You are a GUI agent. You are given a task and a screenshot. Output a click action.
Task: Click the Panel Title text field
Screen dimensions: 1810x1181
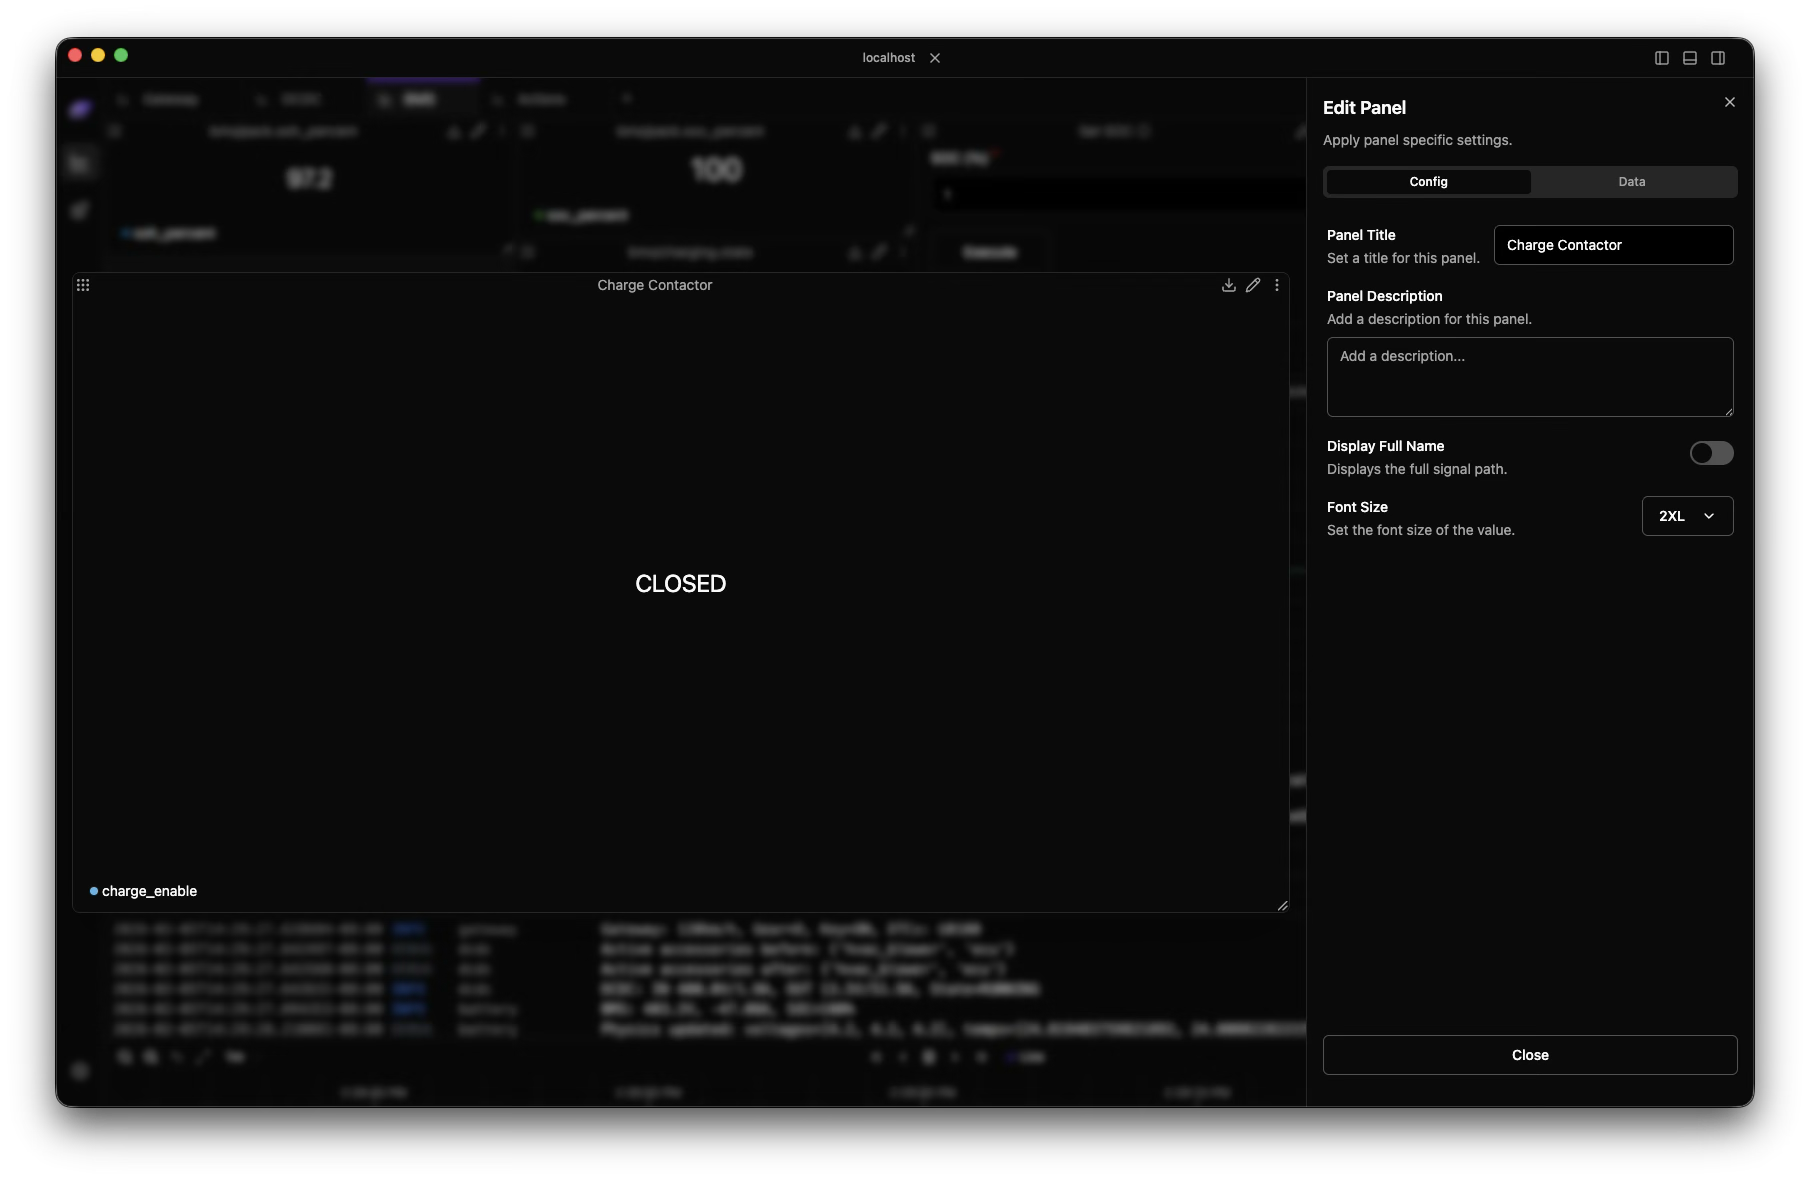click(x=1613, y=245)
